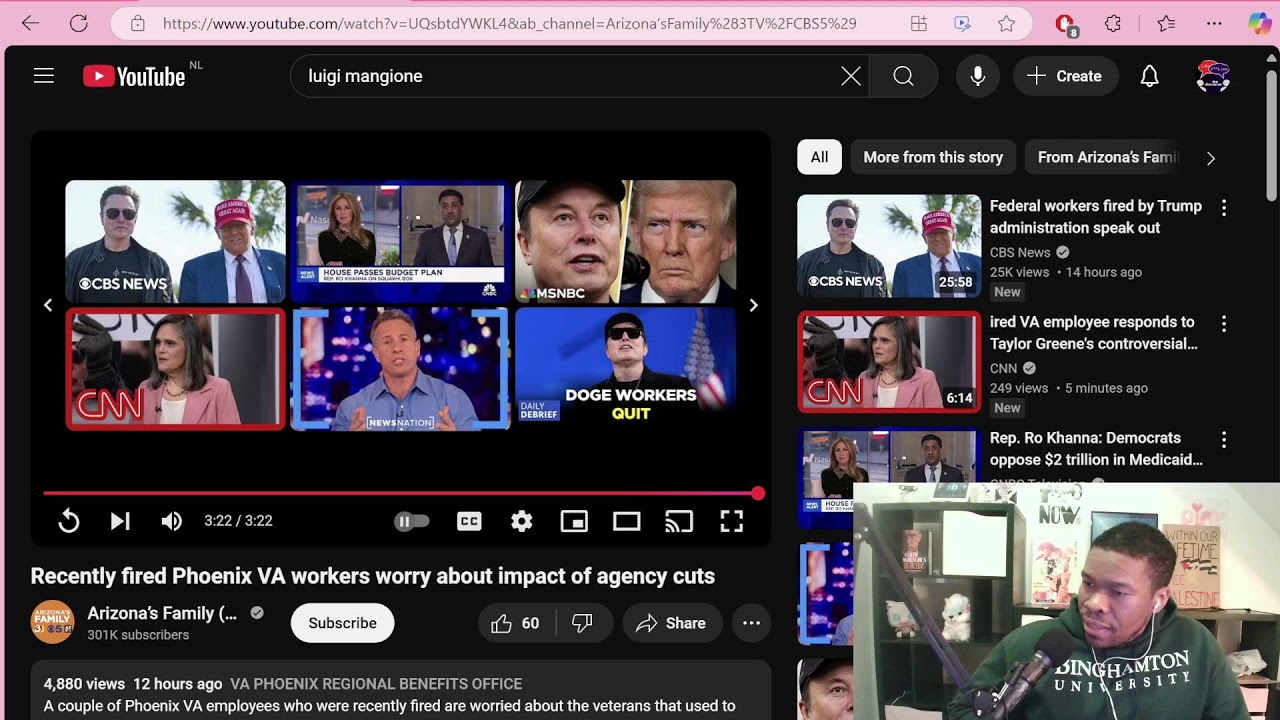Open the picture-in-picture address bar icon

coord(962,23)
